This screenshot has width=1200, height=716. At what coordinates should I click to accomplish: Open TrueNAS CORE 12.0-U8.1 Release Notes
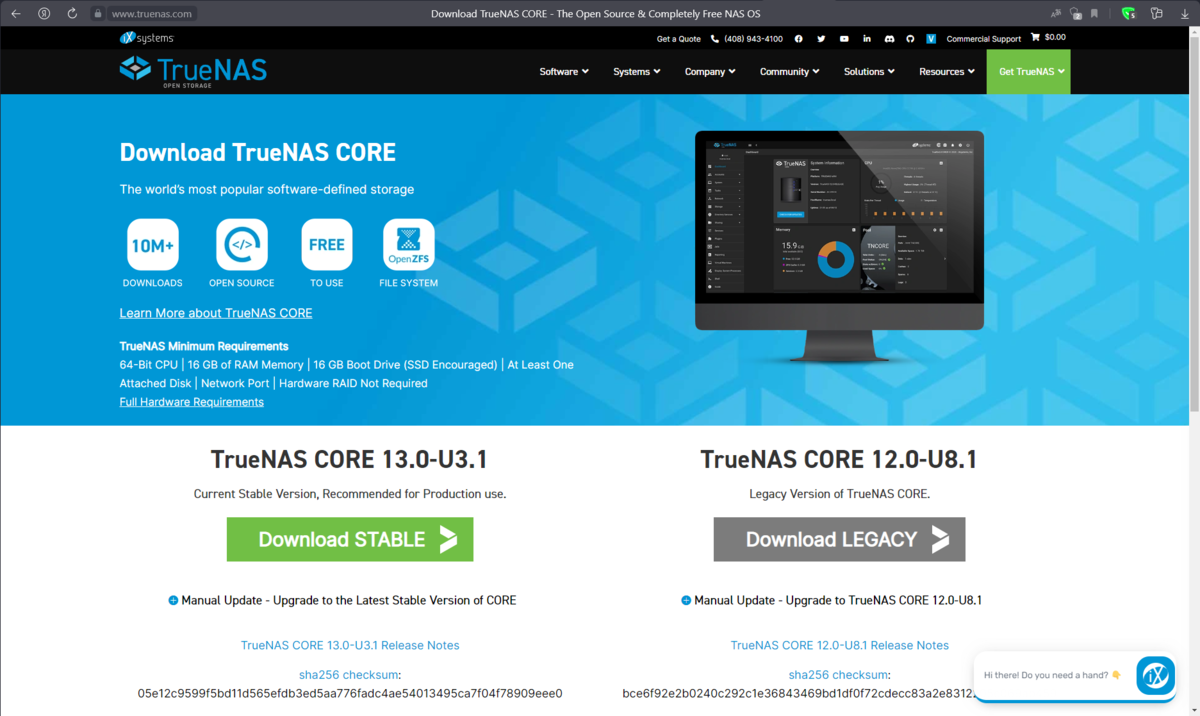coord(840,646)
